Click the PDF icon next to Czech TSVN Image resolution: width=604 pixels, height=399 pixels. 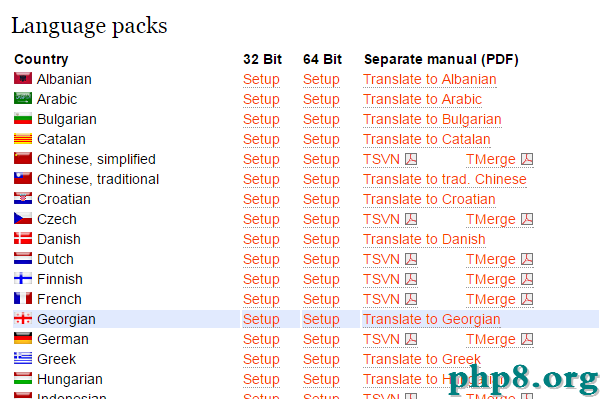point(411,219)
